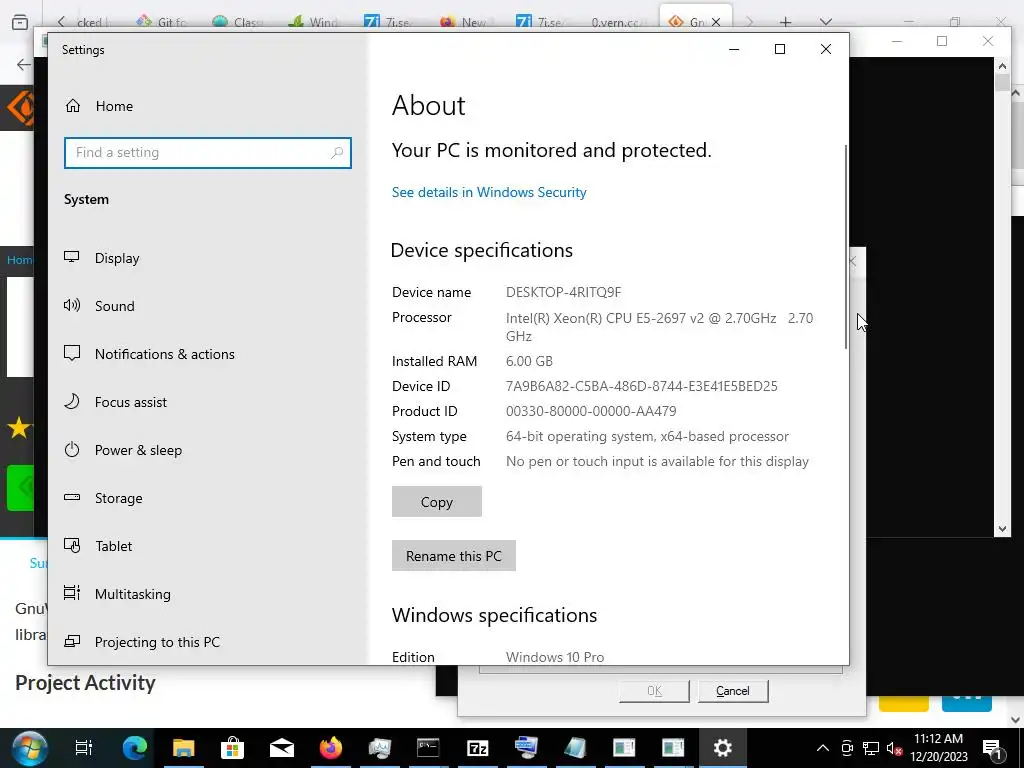Open Task View on the taskbar
This screenshot has width=1024, height=768.
pyautogui.click(x=84, y=748)
